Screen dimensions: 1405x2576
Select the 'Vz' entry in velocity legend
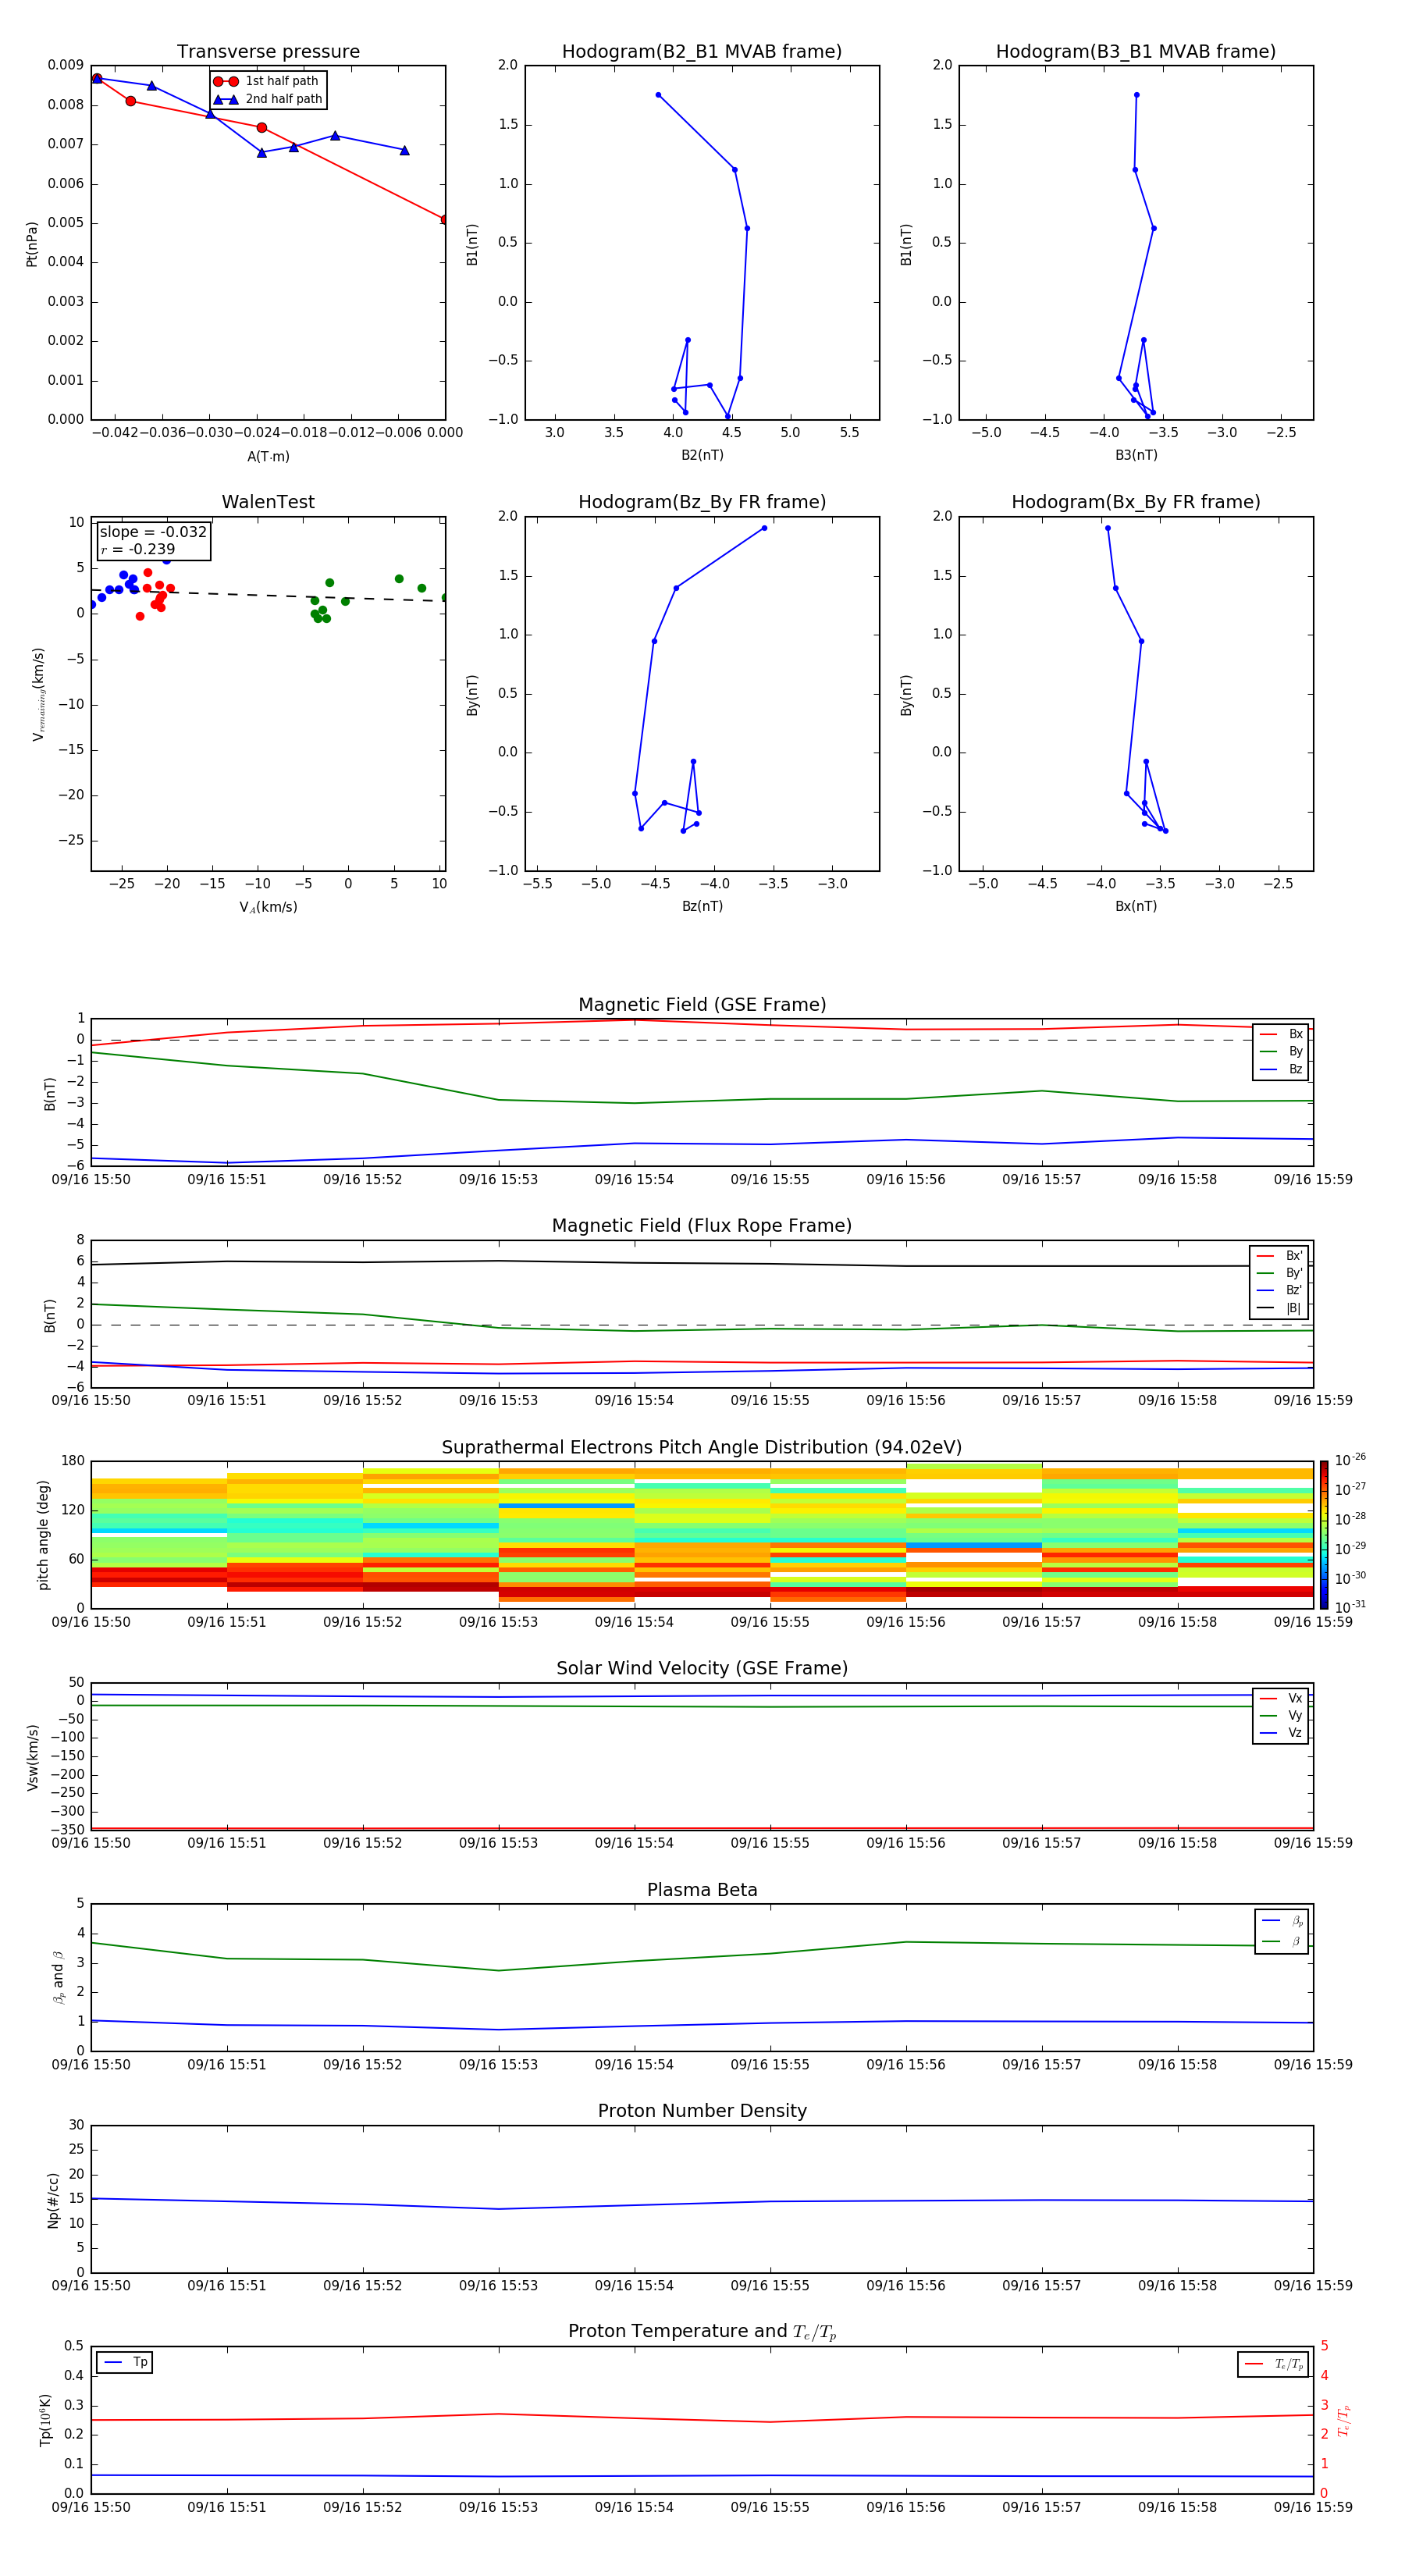pyautogui.click(x=1280, y=1733)
